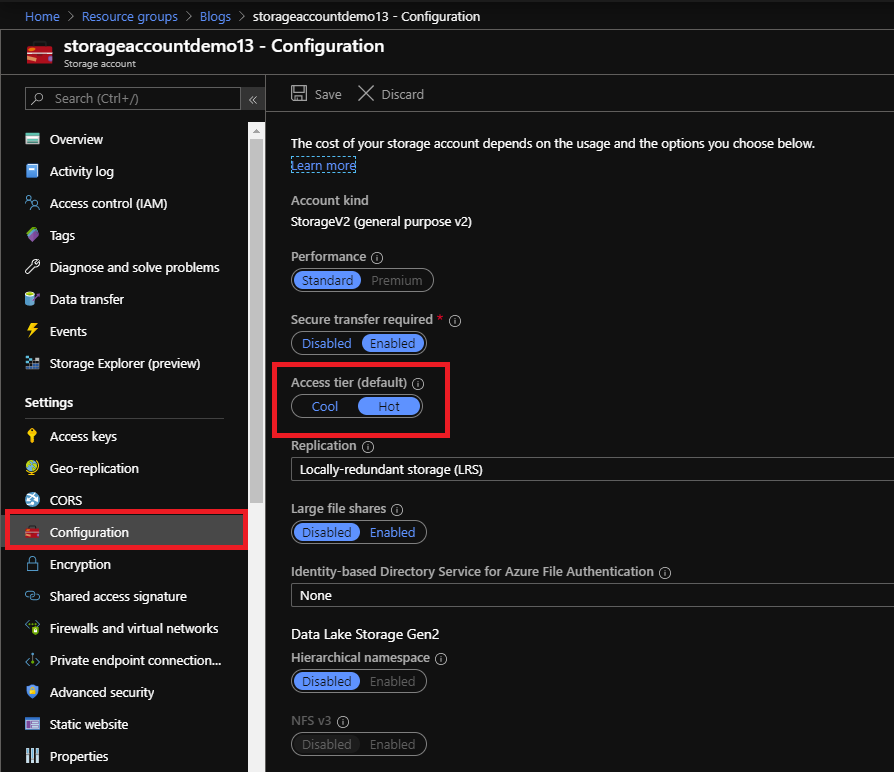This screenshot has width=894, height=772.
Task: Open the Encryption settings
Action: click(x=80, y=564)
